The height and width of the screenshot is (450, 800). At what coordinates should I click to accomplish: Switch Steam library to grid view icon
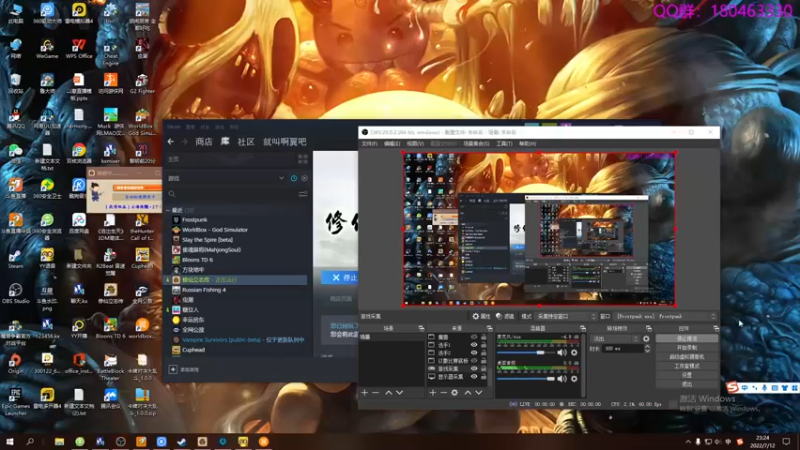click(303, 160)
